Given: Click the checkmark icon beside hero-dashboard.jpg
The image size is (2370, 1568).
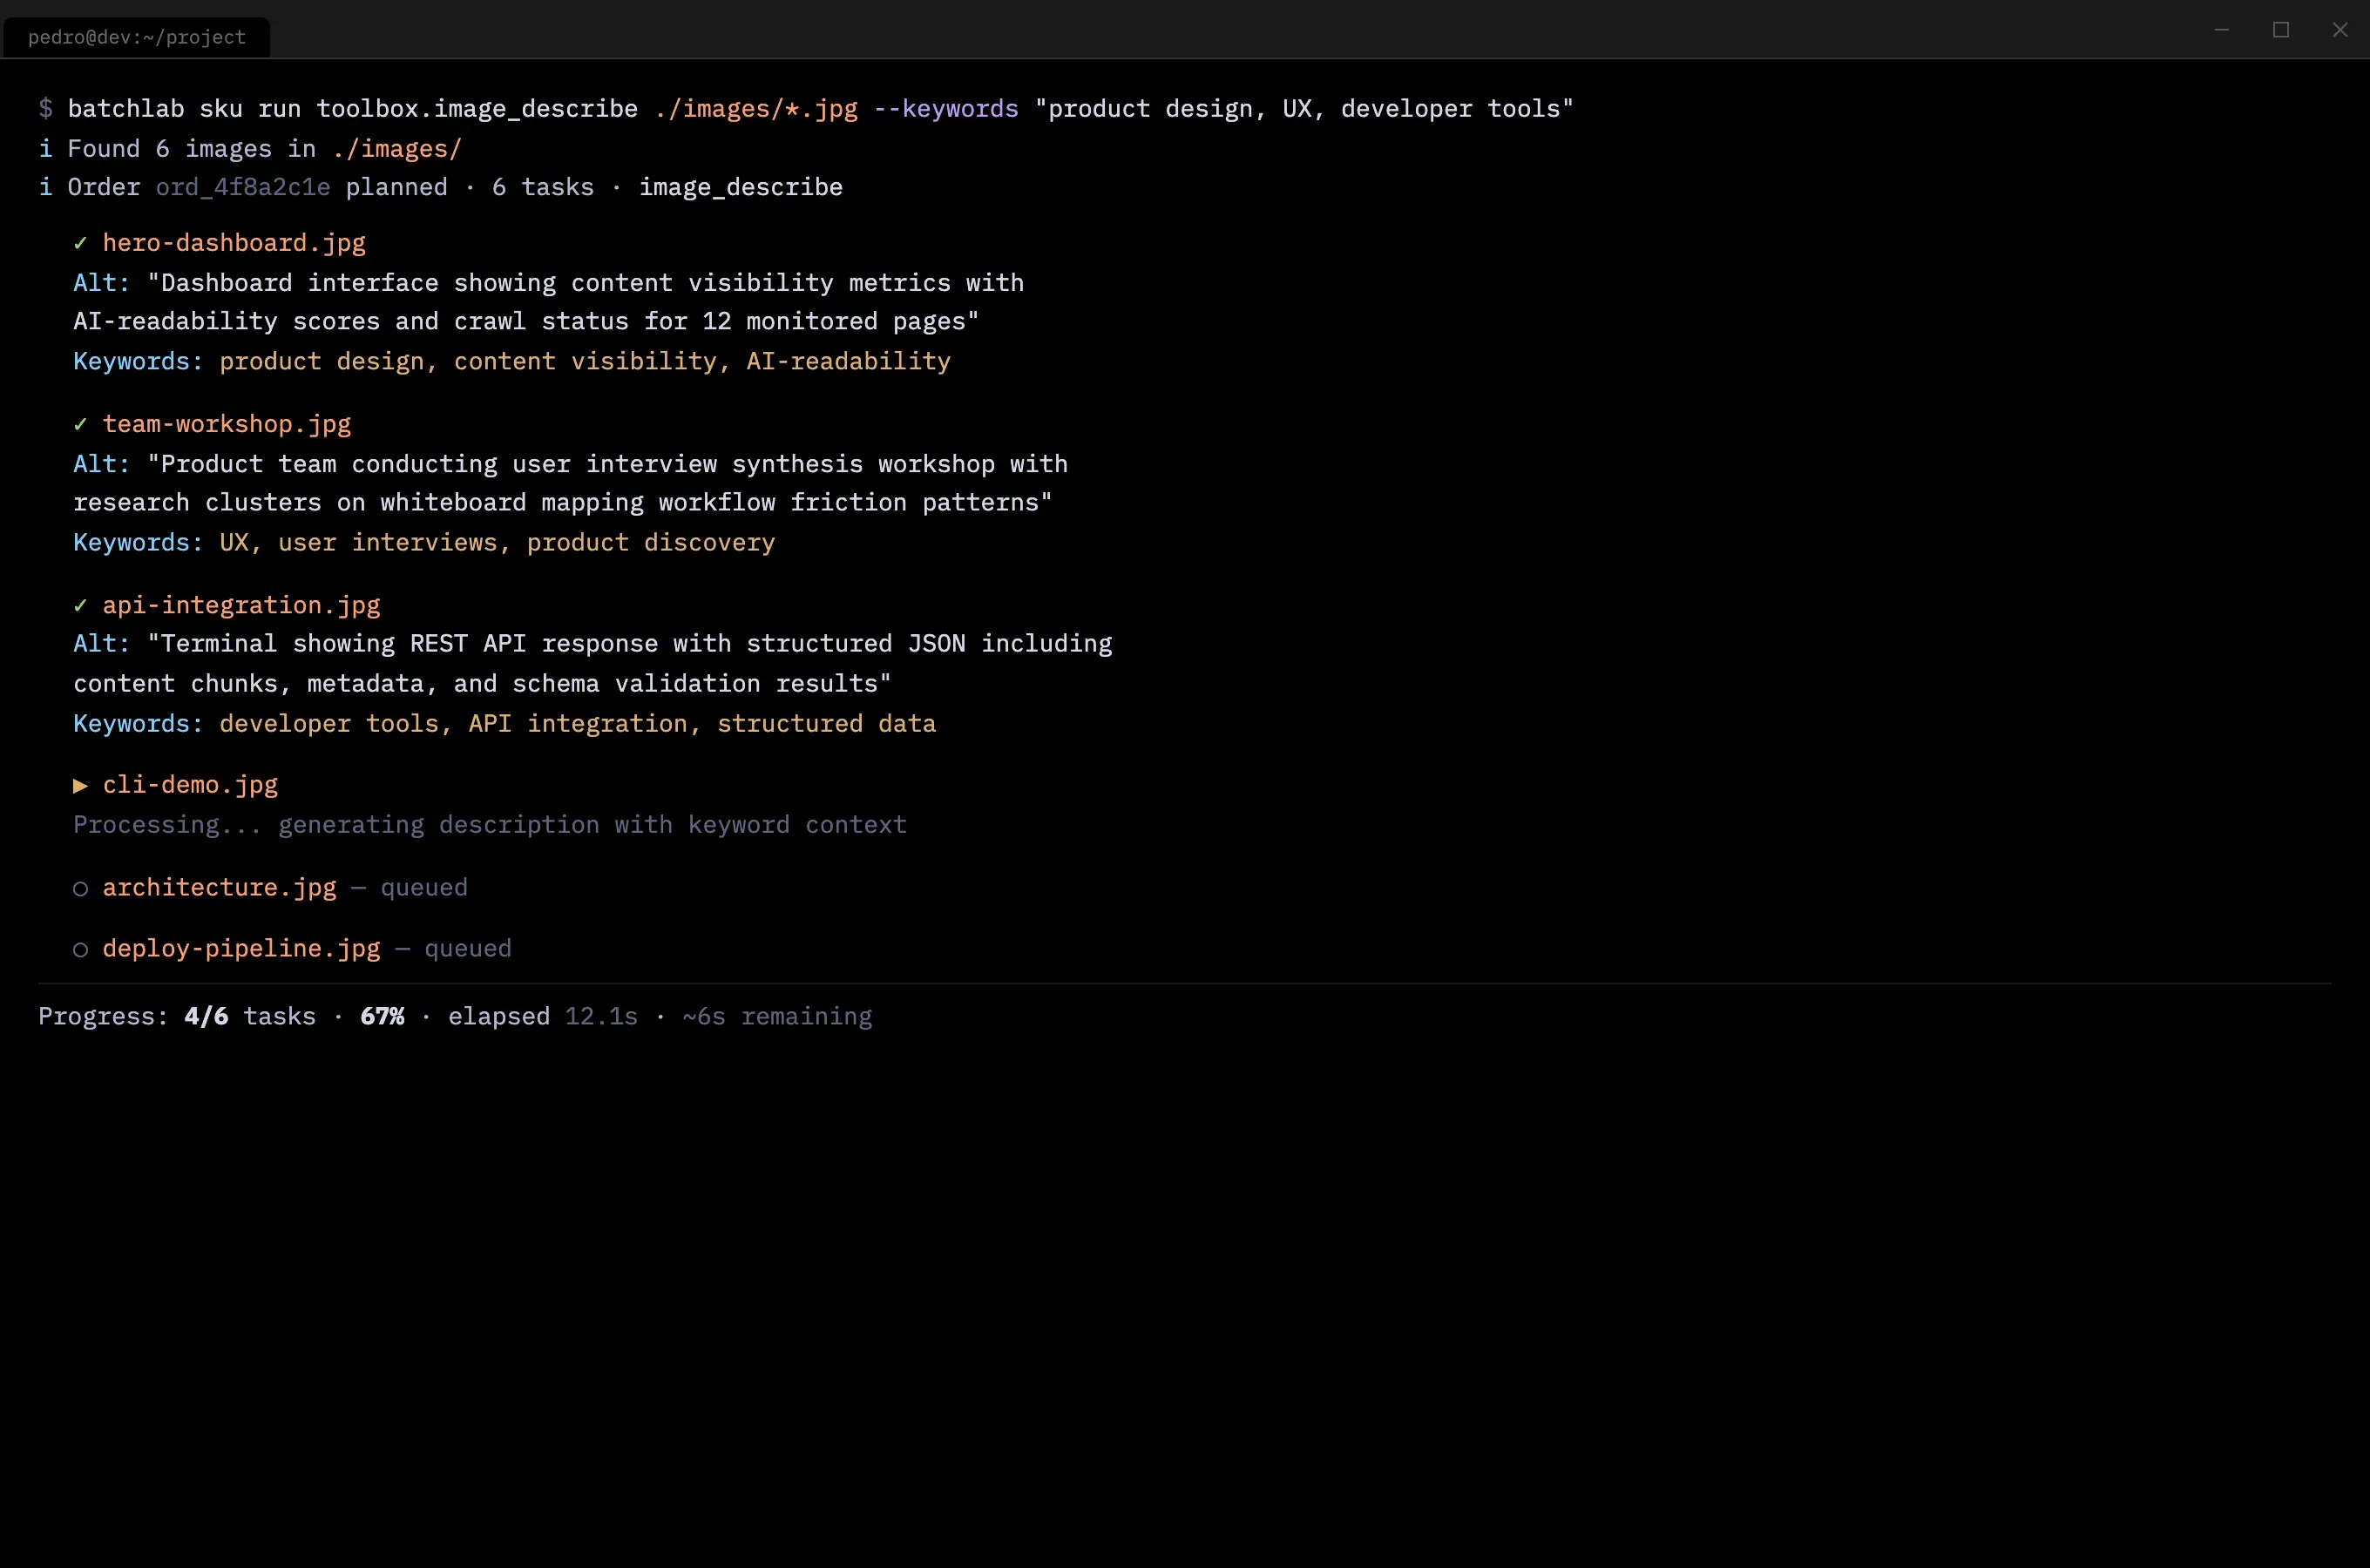Looking at the screenshot, I should (x=82, y=243).
